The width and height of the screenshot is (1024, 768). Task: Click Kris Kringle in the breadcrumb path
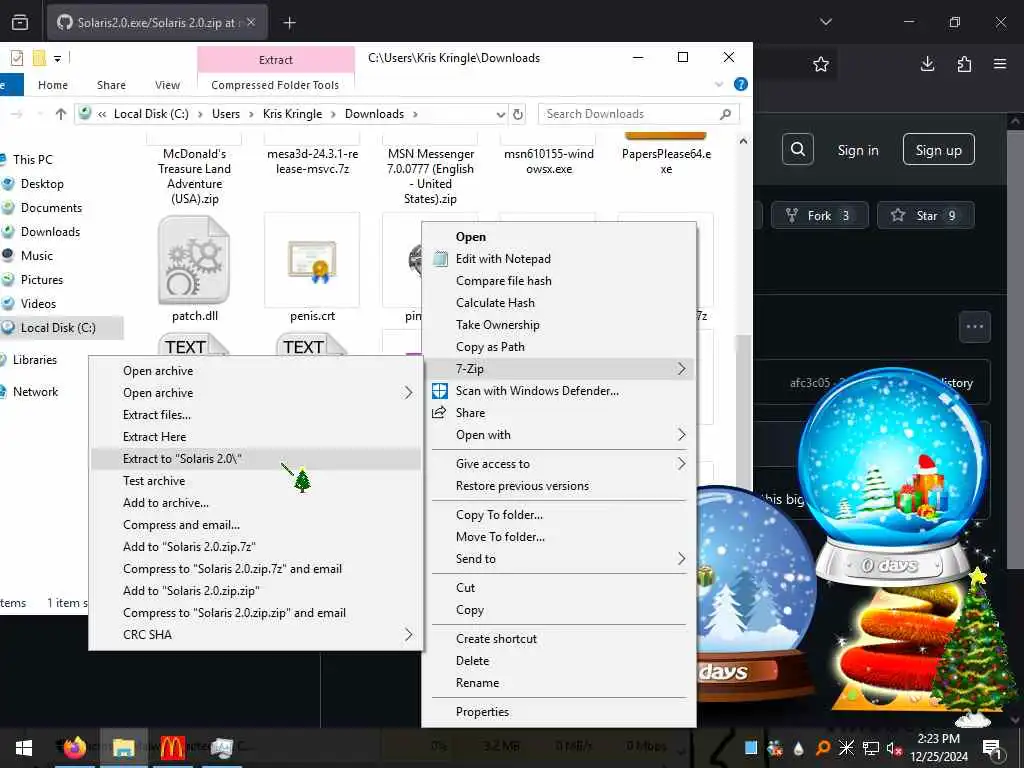click(293, 114)
